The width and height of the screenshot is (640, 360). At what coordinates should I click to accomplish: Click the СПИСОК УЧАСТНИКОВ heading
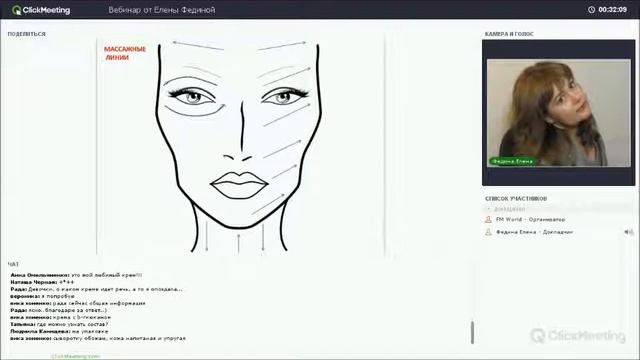(x=516, y=198)
